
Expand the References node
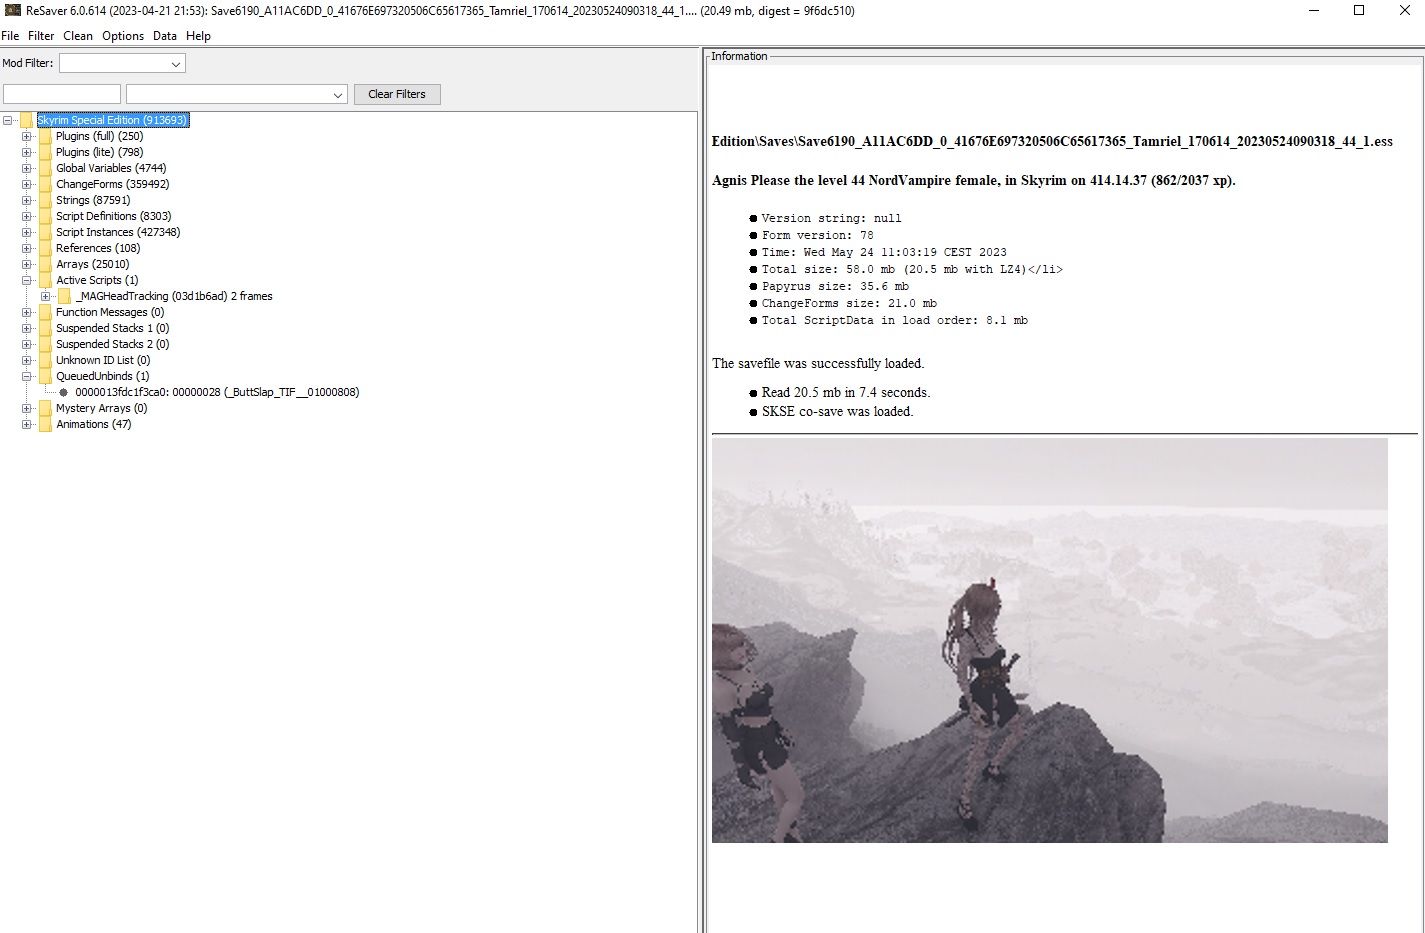27,248
